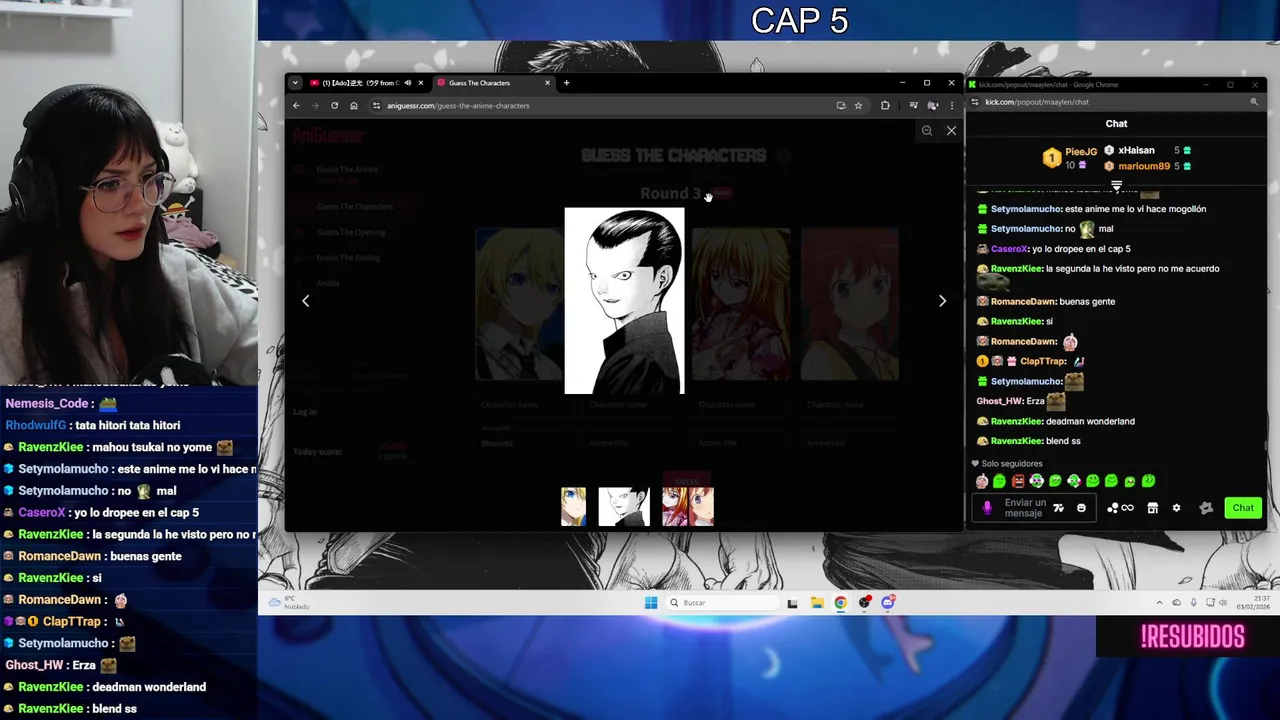Open the Windows Start menu
Screen dimensions: 1280x720
(651, 602)
